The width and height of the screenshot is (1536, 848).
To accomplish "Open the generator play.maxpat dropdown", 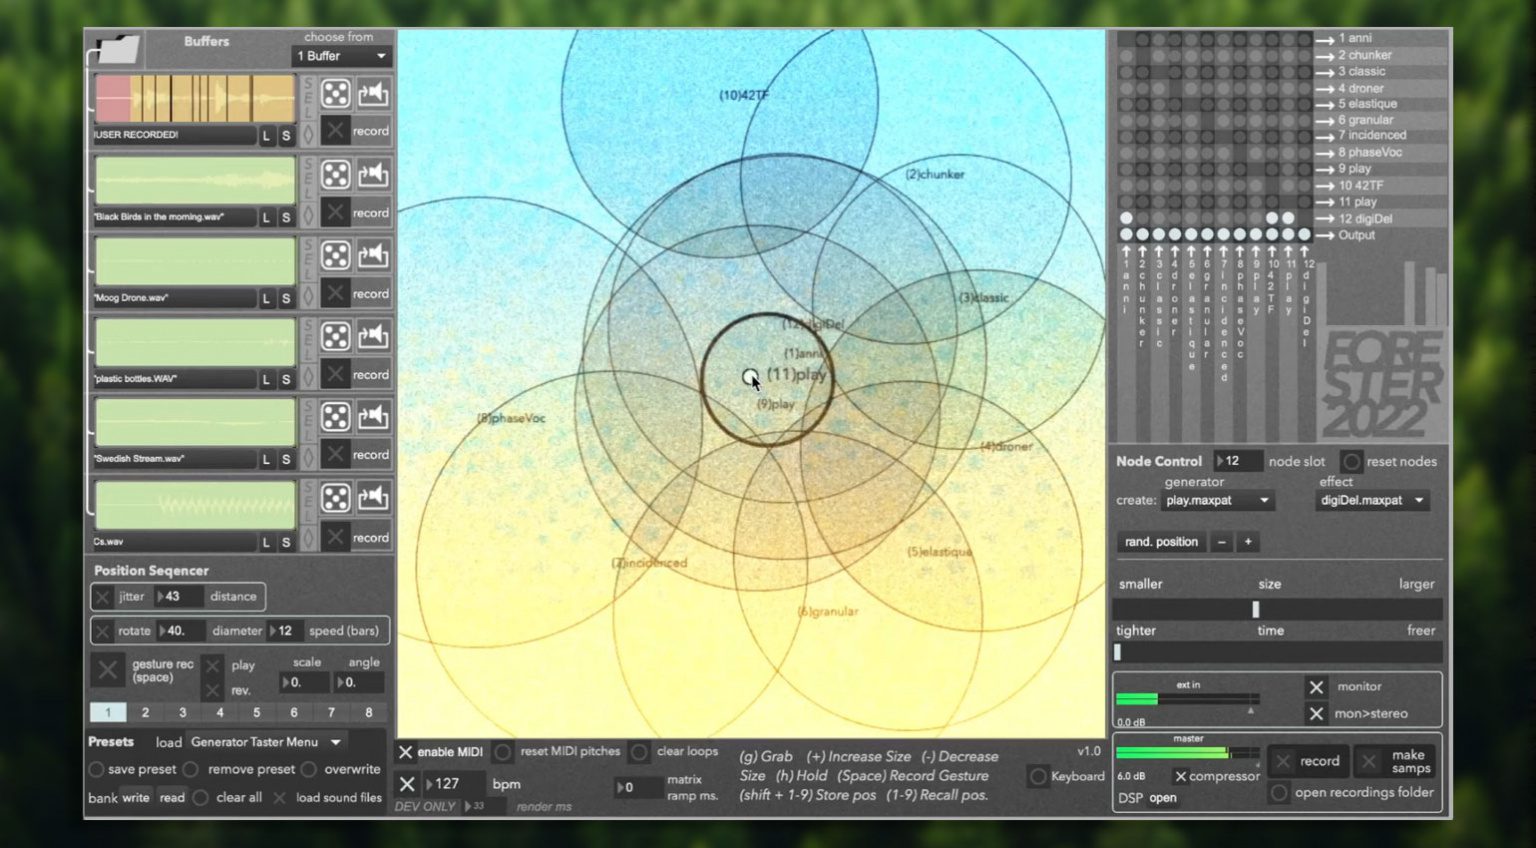I will [1217, 500].
